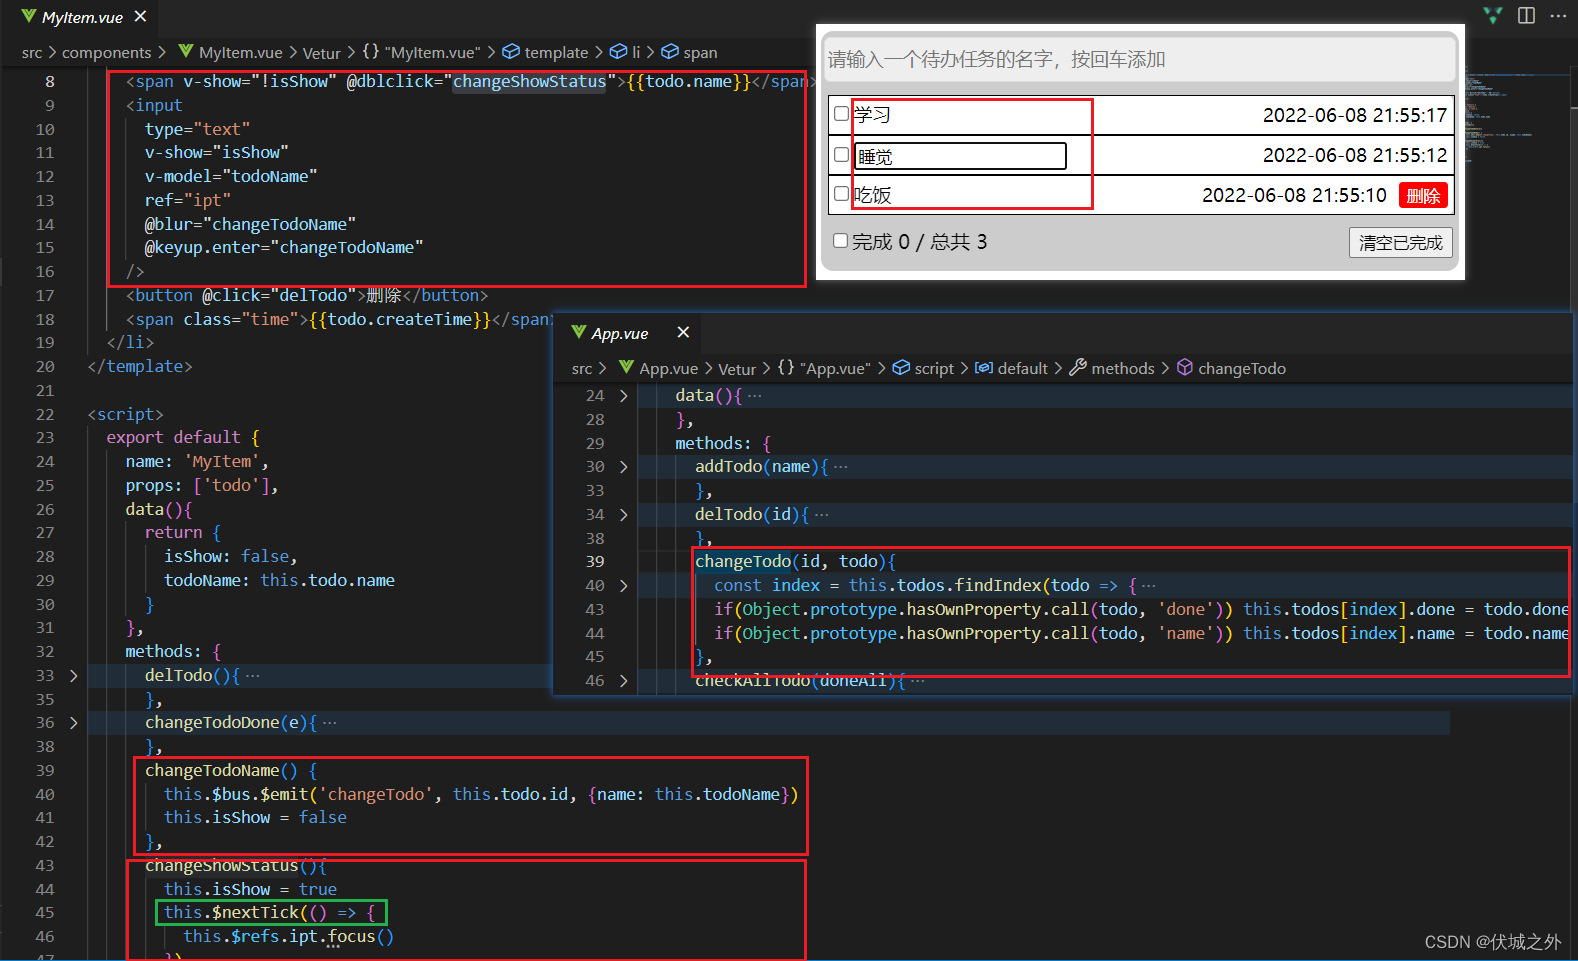Close the App.vue editor tab
1578x961 pixels.
[x=683, y=332]
